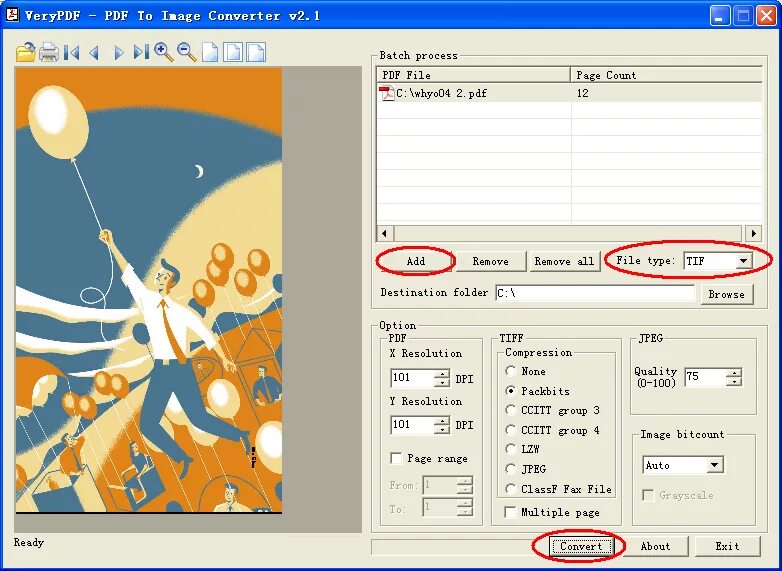
Task: Click the Add button
Action: [415, 261]
